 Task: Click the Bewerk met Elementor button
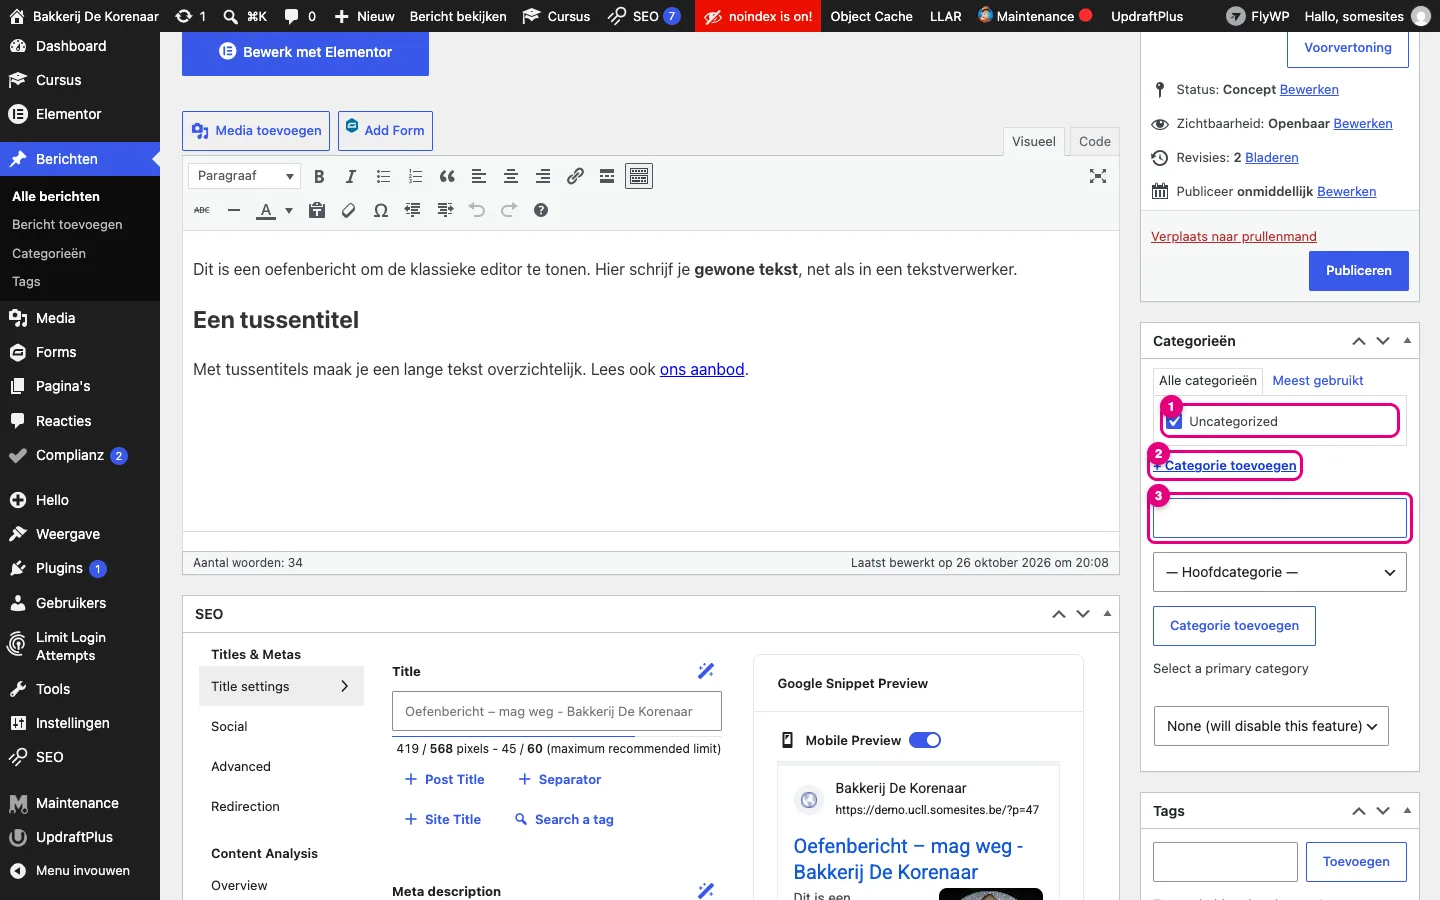click(x=306, y=52)
